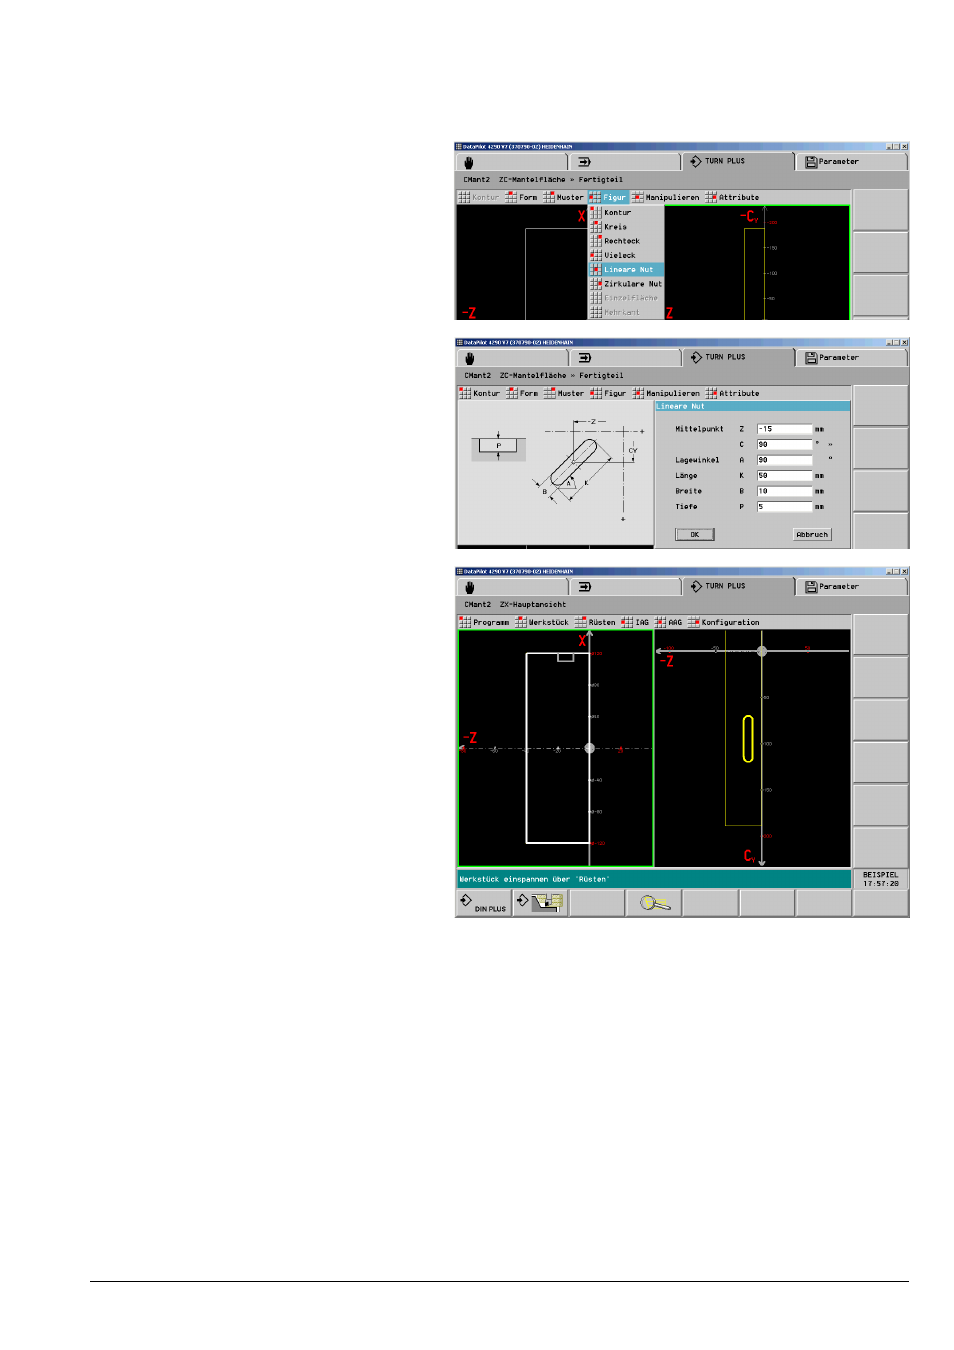
Task: Open the Konfiguration menu
Action: (x=723, y=622)
